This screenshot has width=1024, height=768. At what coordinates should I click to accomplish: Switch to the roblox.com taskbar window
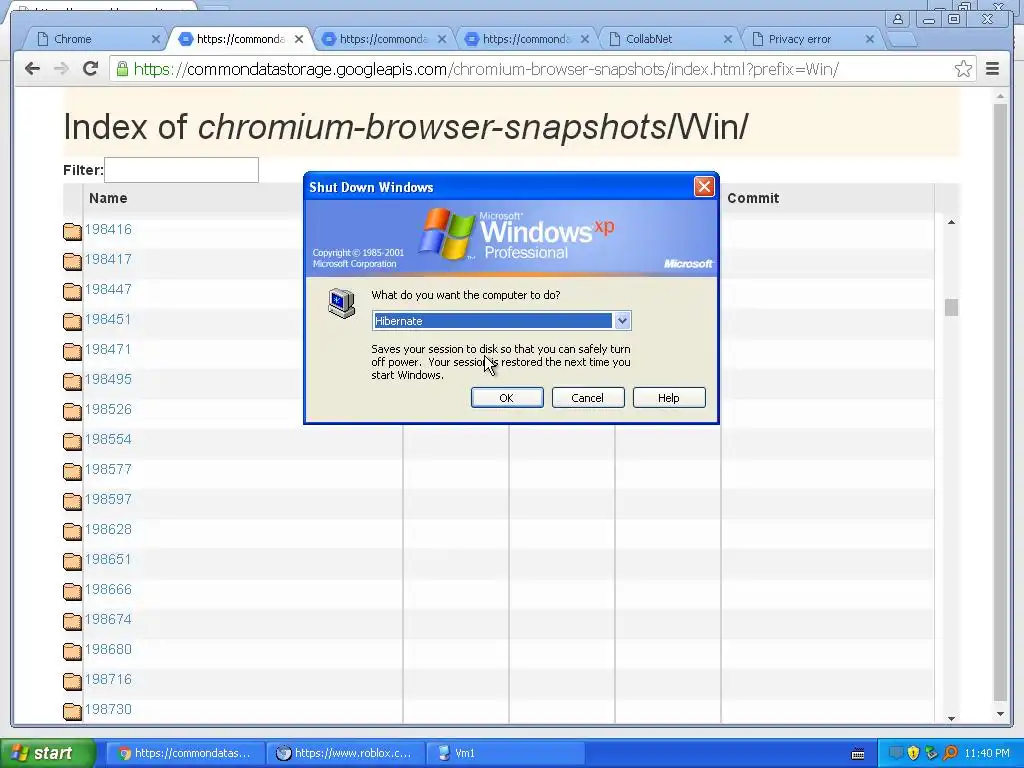344,753
